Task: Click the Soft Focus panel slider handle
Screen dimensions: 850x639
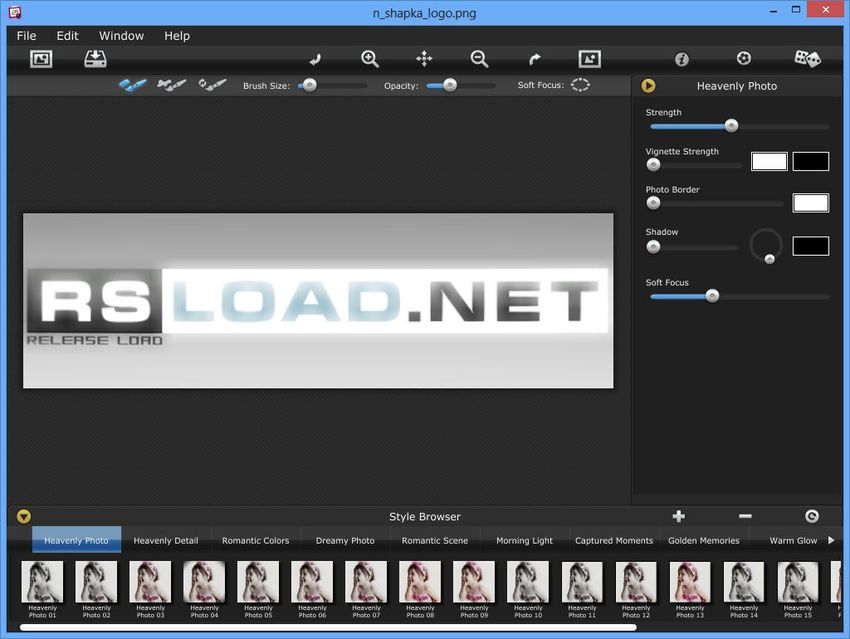Action: point(712,296)
